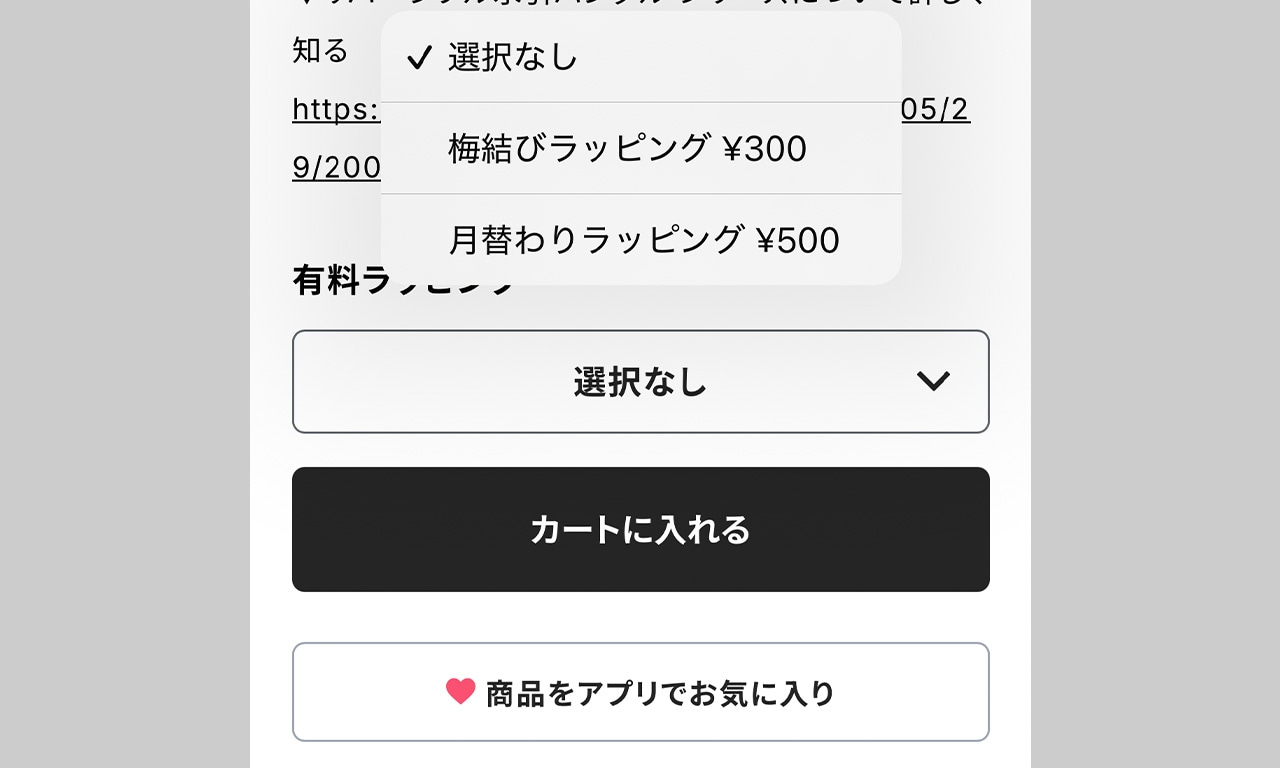
Task: Click the partly hidden text line at the top
Action: (x=641, y=4)
